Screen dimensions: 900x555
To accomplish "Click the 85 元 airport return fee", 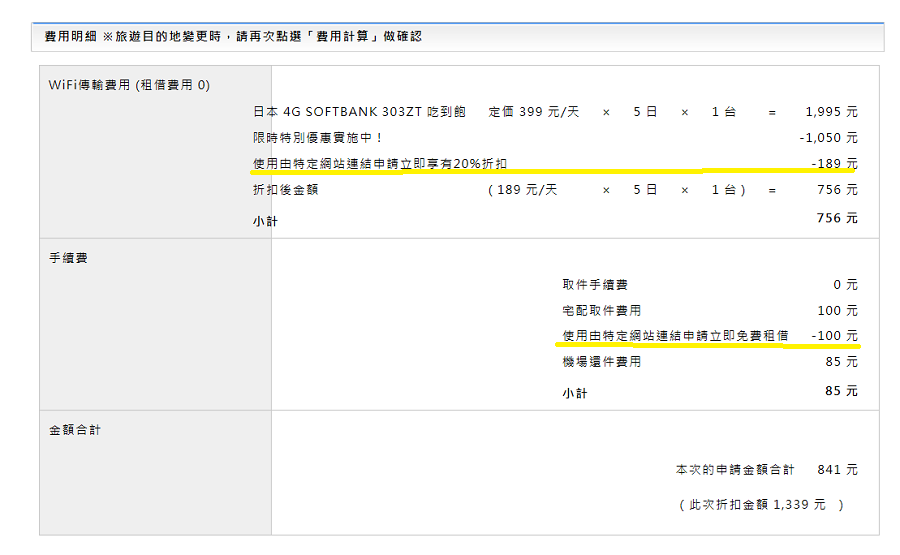I will (x=841, y=362).
